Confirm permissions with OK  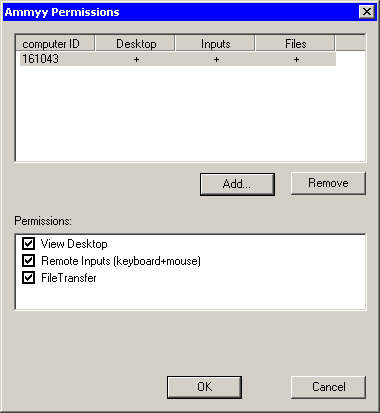pos(204,387)
